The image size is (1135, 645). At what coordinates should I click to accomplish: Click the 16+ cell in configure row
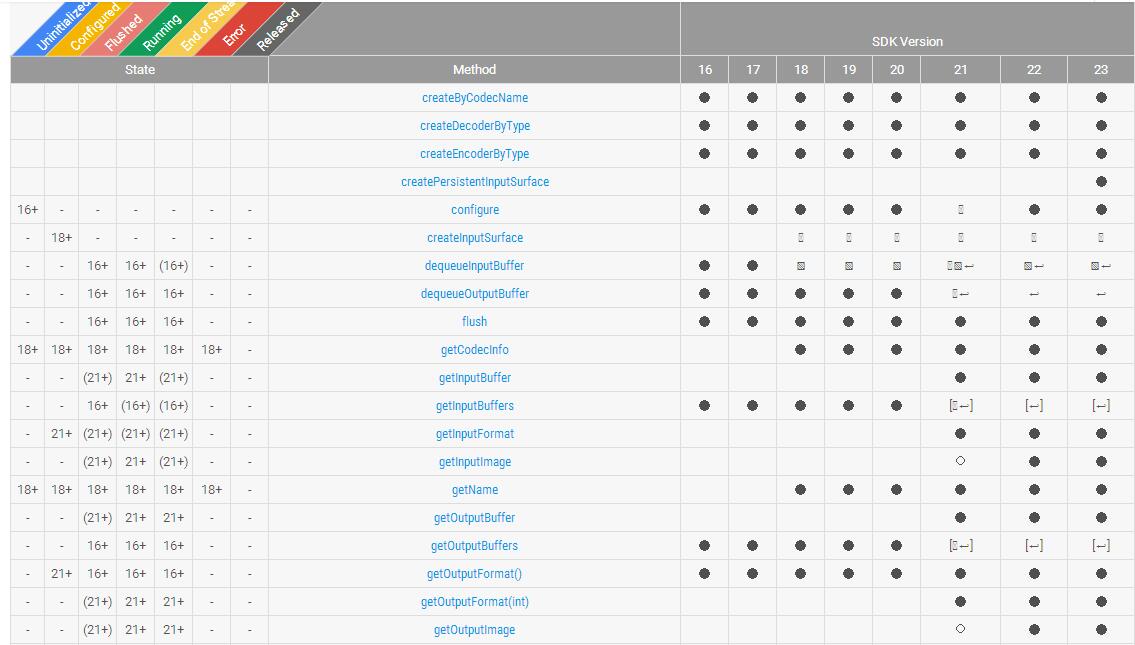coord(28,210)
